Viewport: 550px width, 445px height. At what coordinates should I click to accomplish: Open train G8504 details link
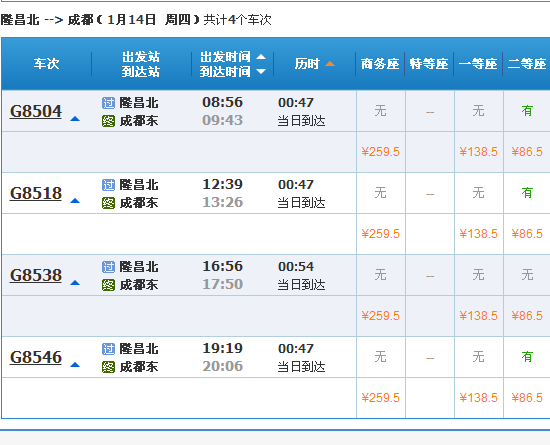(36, 112)
